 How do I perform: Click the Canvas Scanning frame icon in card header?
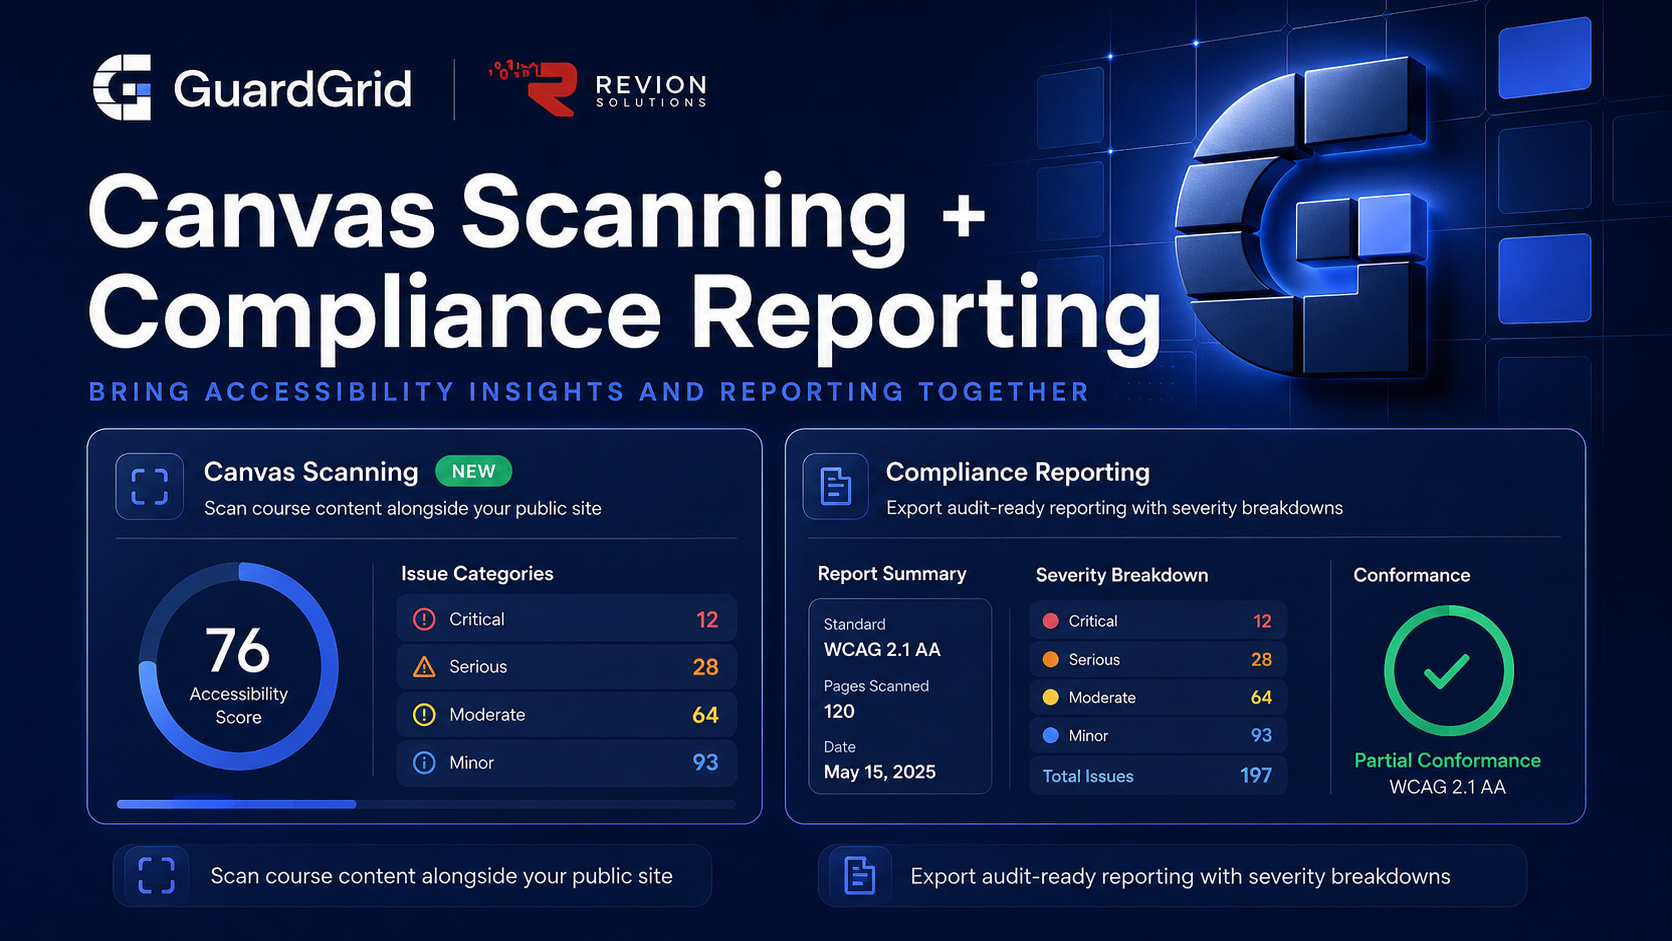150,487
